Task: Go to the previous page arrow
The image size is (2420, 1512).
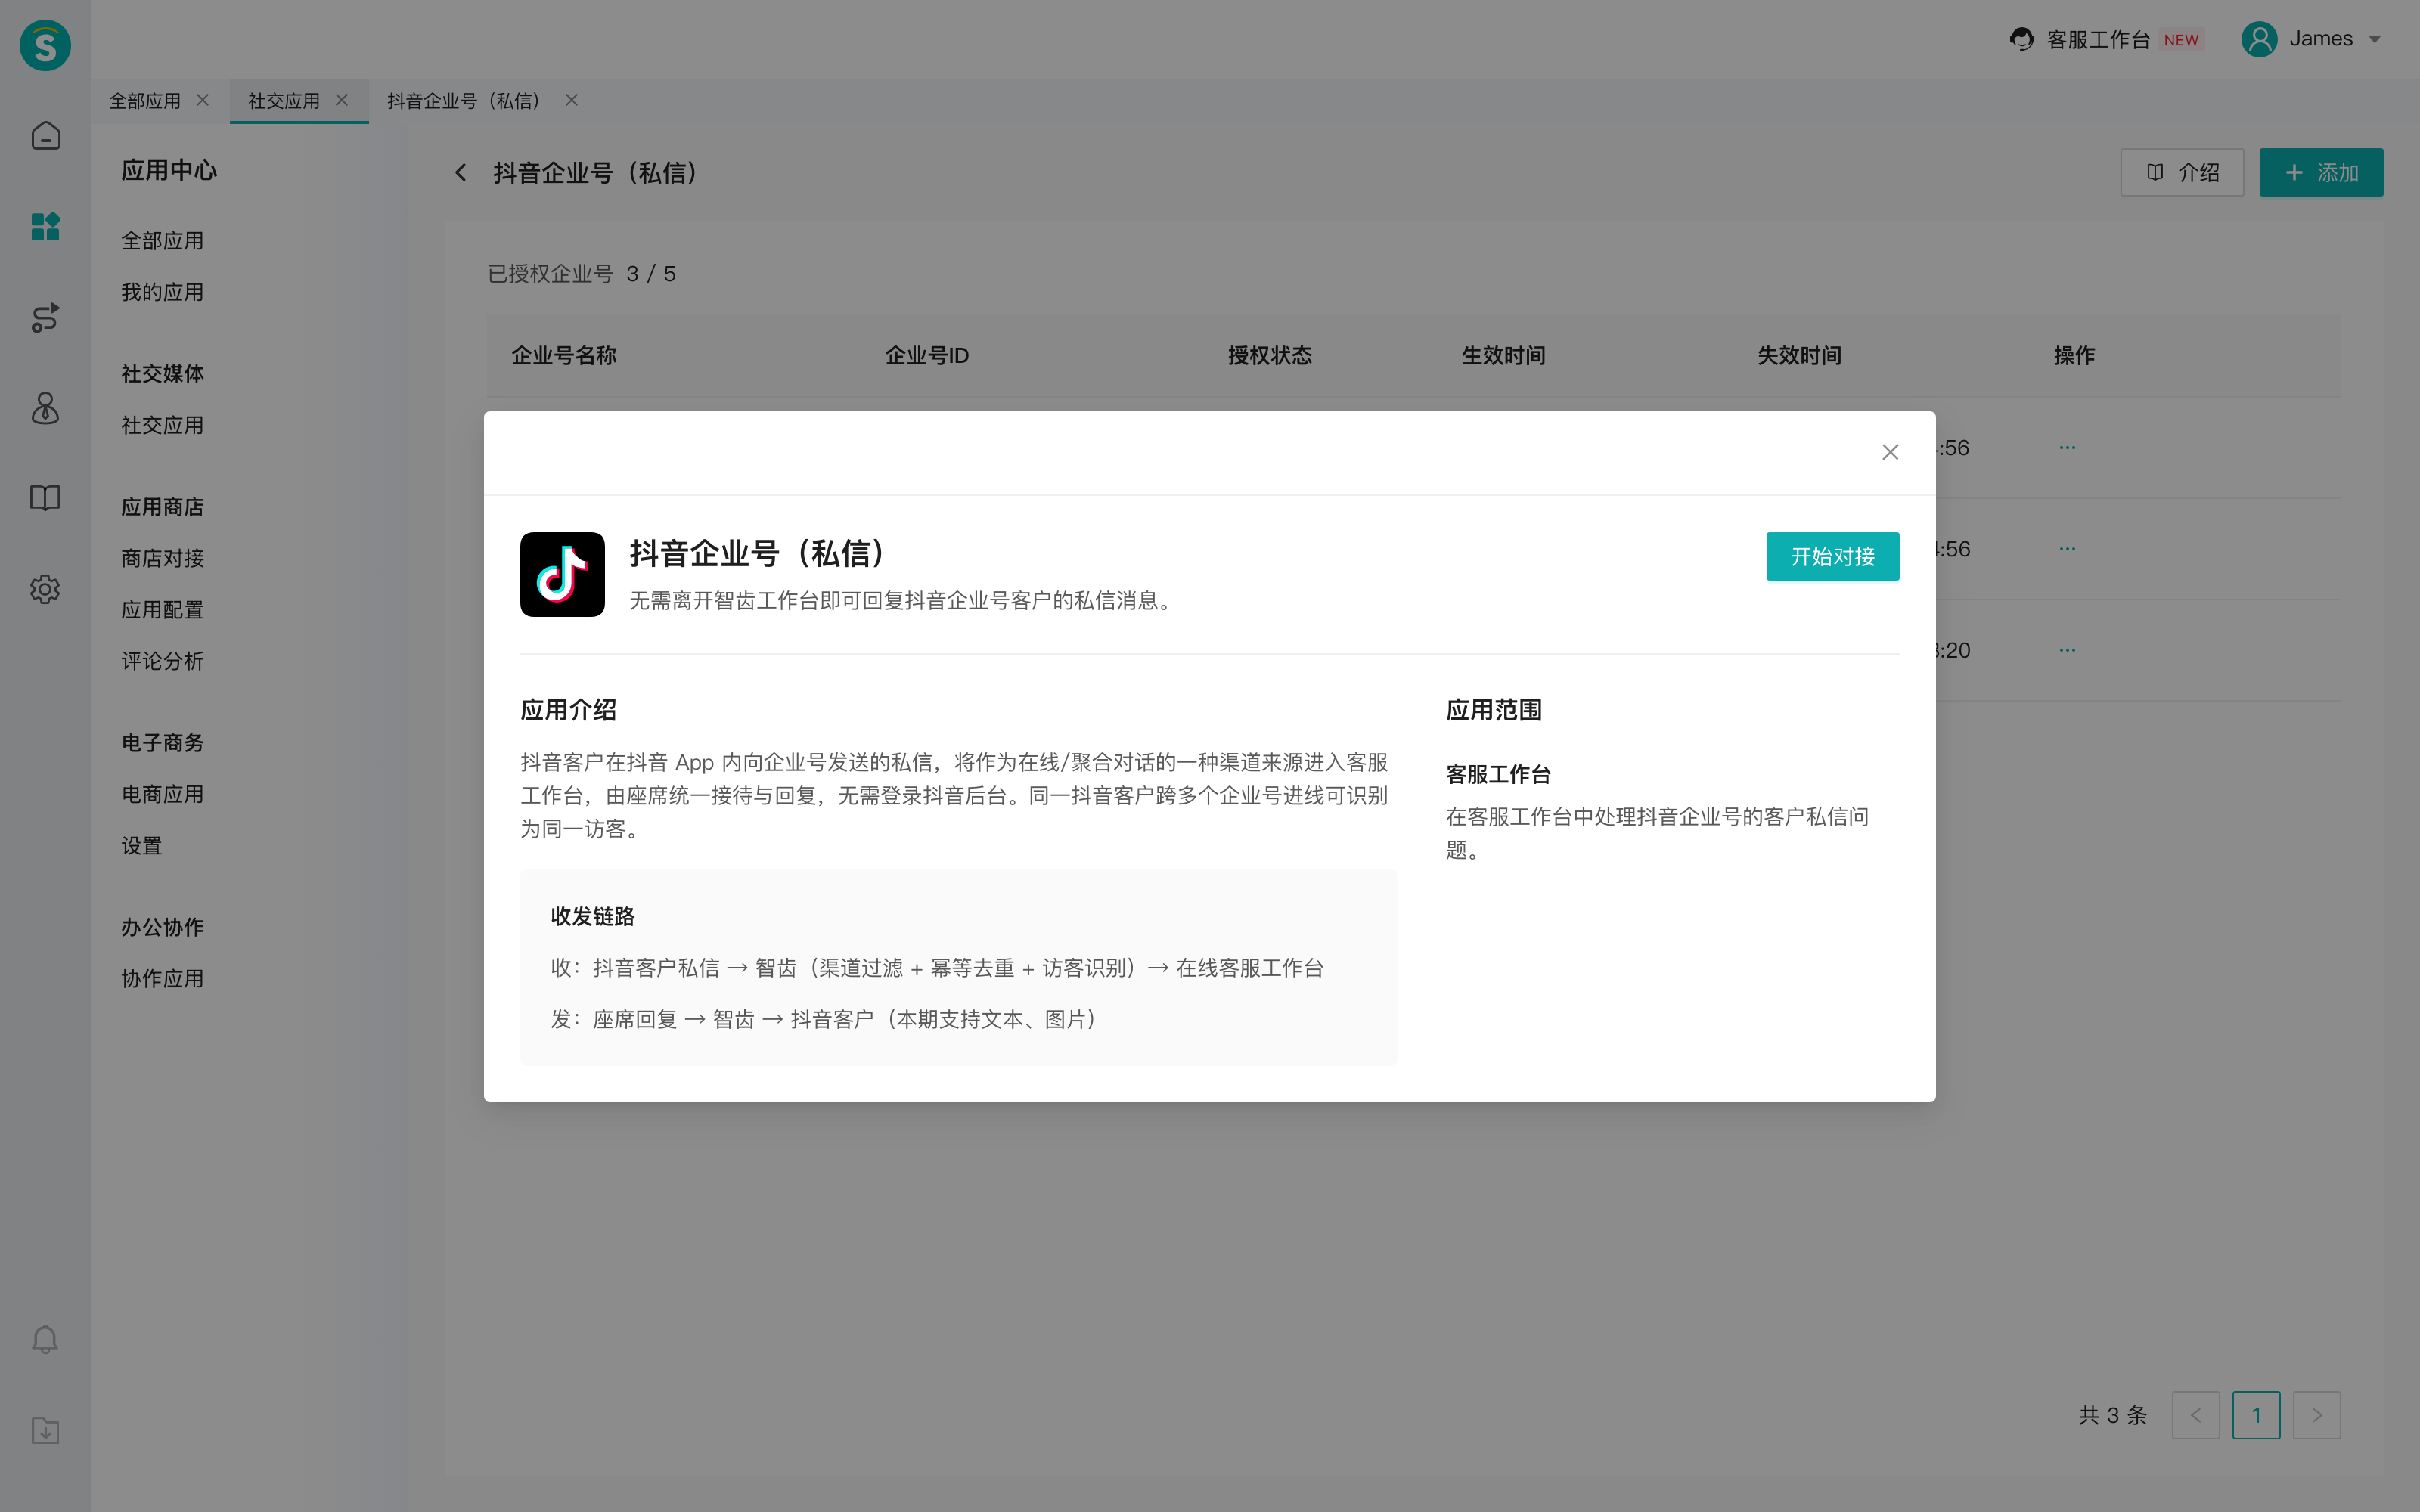Action: [2195, 1415]
